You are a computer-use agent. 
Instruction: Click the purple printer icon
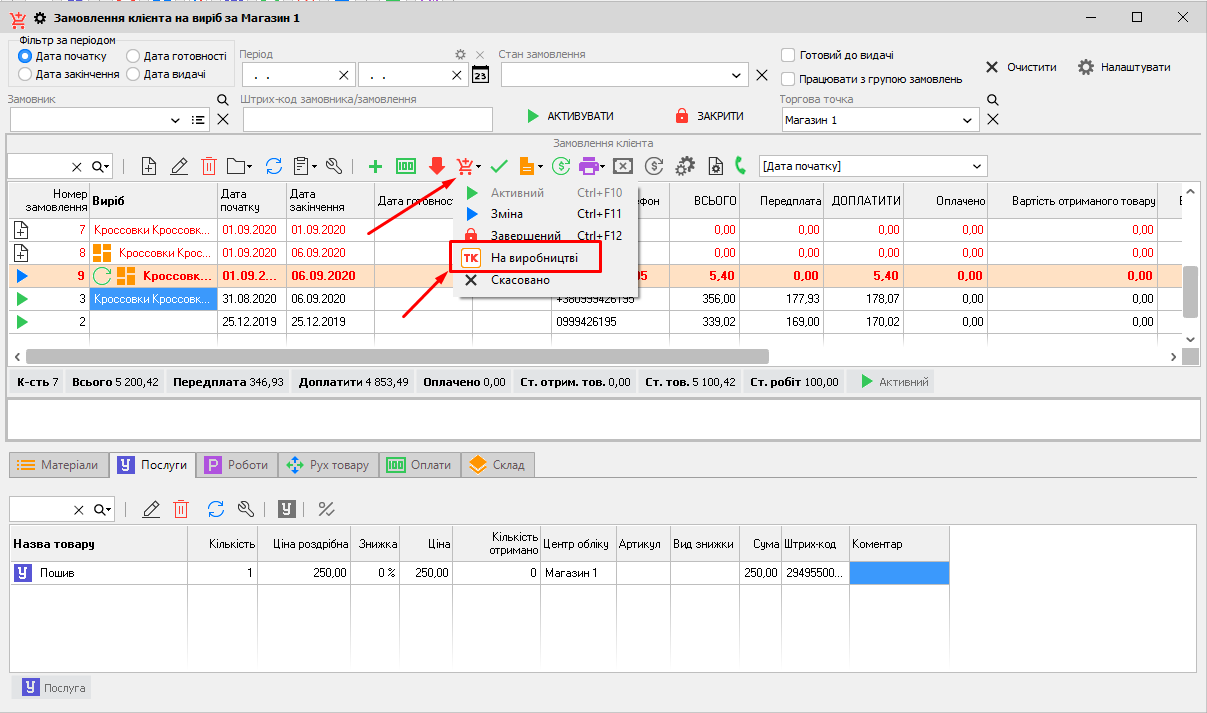click(x=589, y=166)
